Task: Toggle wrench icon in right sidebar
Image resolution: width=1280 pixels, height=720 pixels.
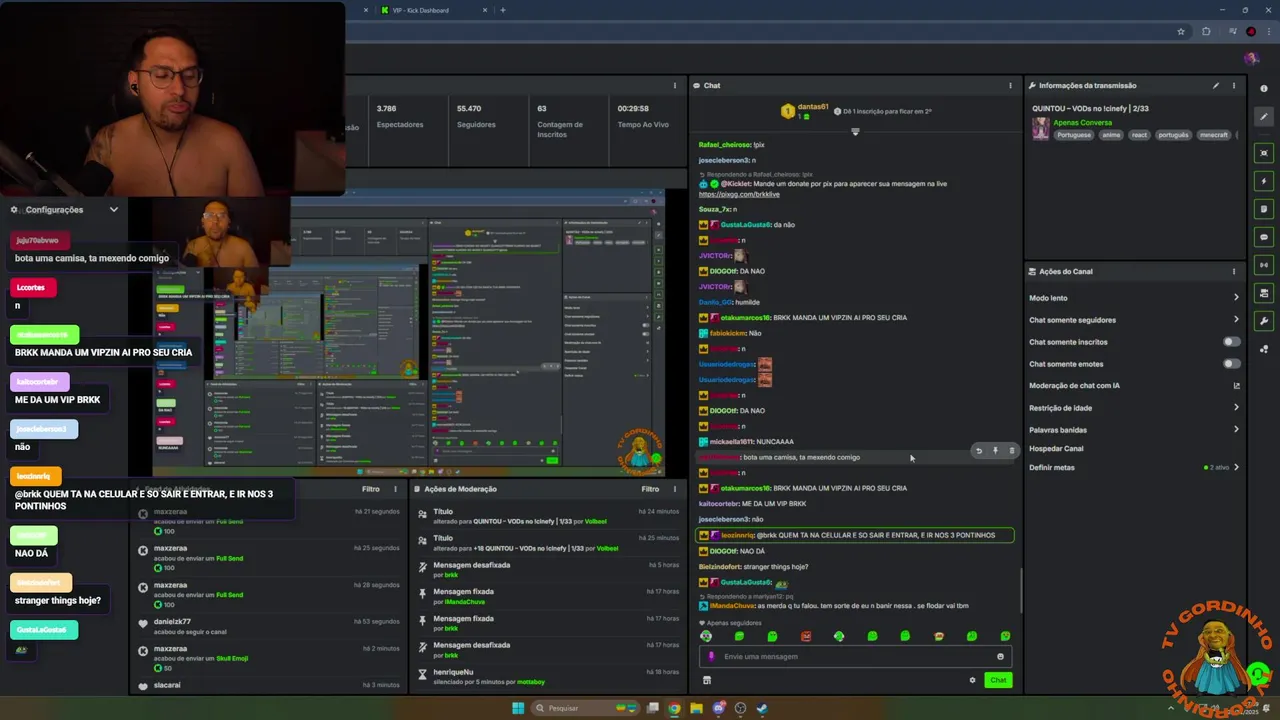Action: pyautogui.click(x=1265, y=321)
